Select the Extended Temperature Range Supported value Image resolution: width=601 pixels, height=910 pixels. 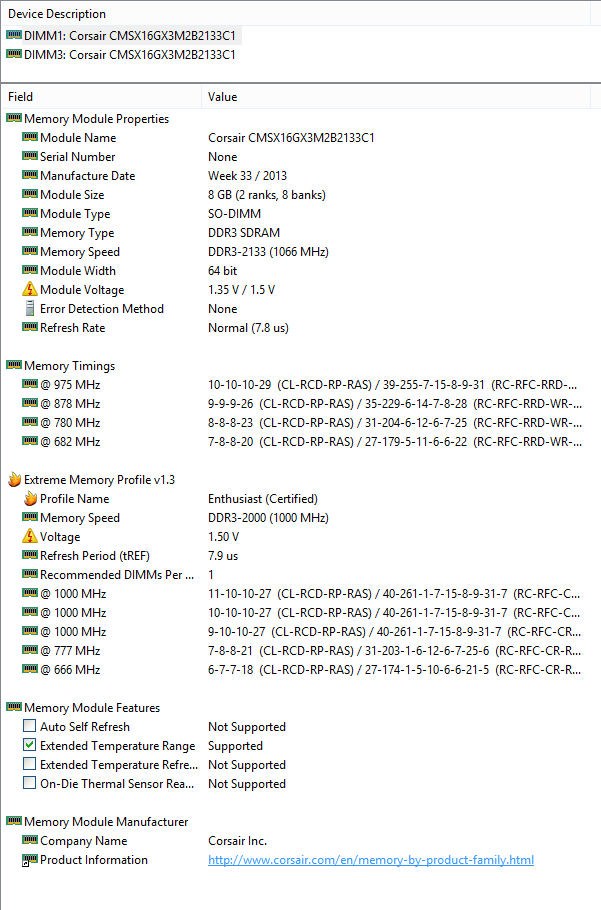tap(236, 746)
